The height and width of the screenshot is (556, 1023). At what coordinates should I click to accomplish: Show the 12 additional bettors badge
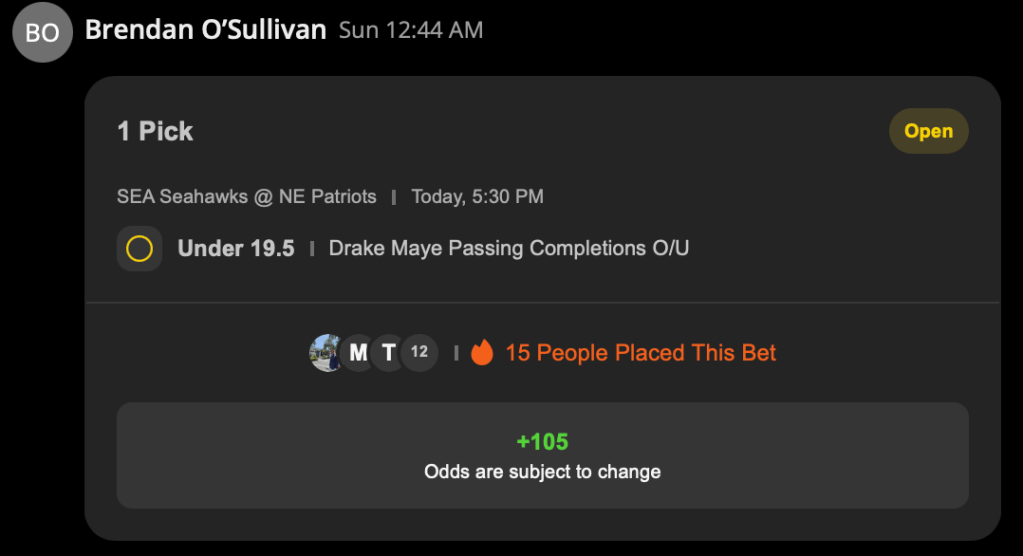420,353
